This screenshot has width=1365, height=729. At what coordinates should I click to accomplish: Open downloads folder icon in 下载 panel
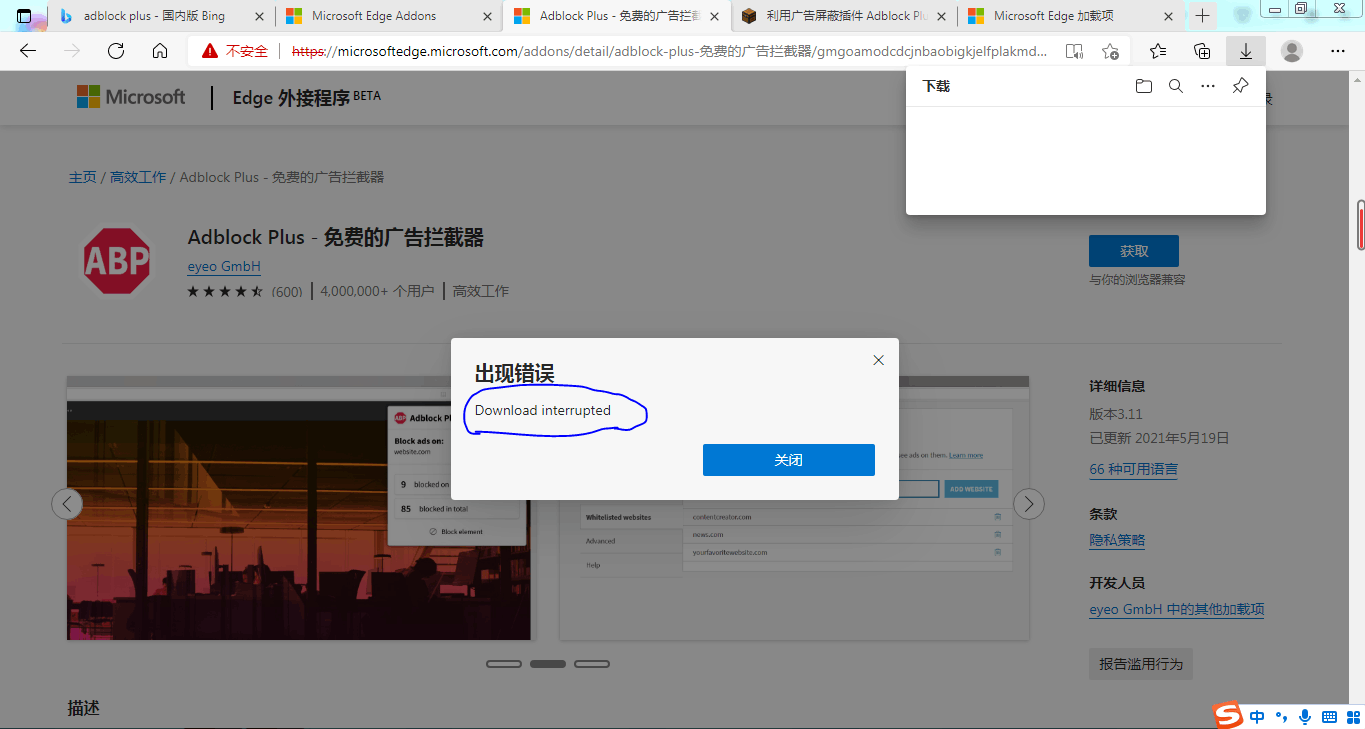click(x=1144, y=86)
